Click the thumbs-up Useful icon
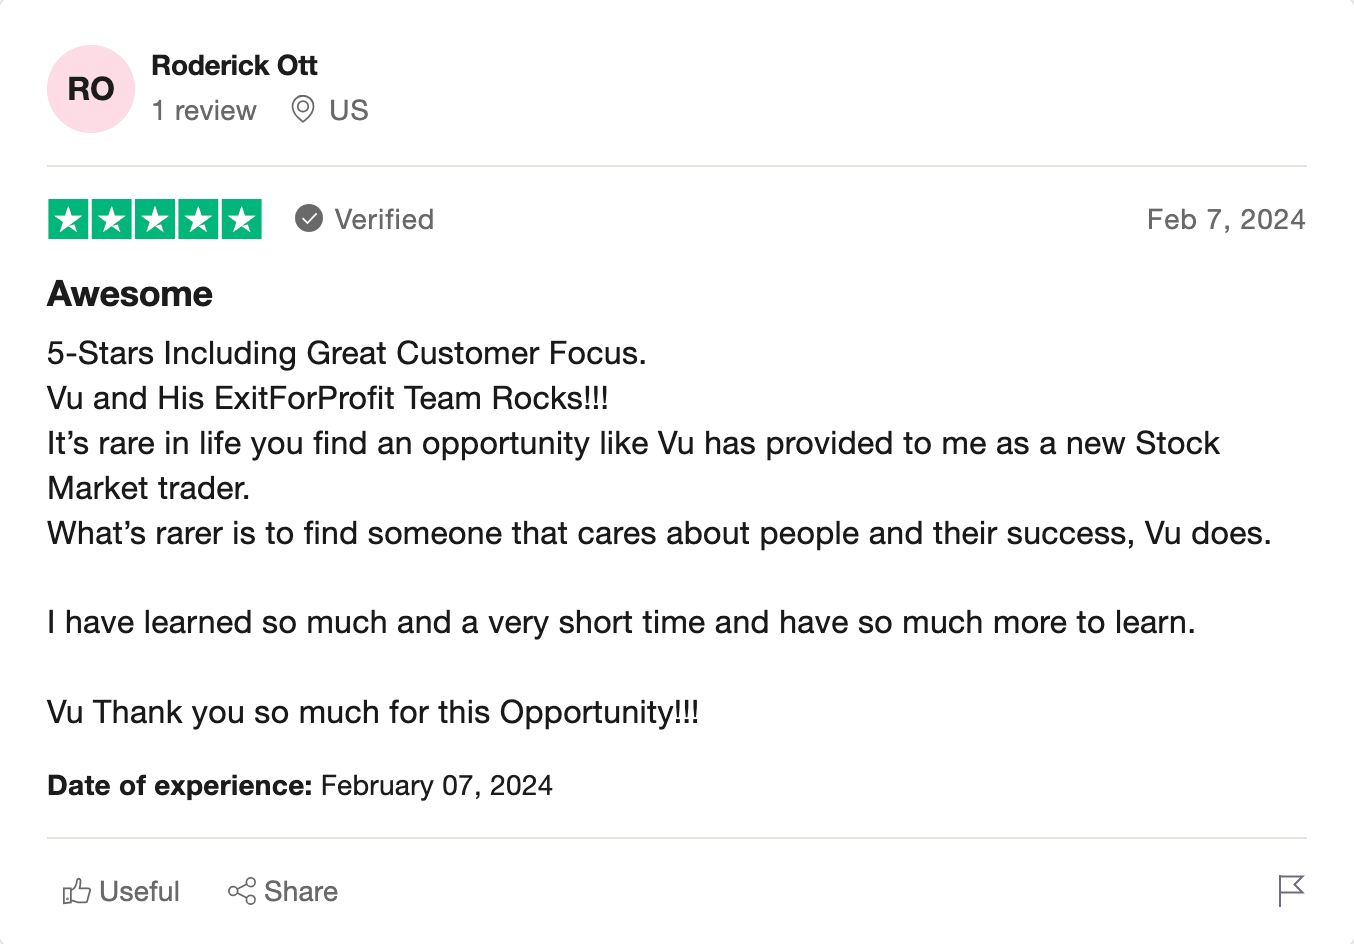Viewport: 1354px width, 944px height. pos(76,891)
